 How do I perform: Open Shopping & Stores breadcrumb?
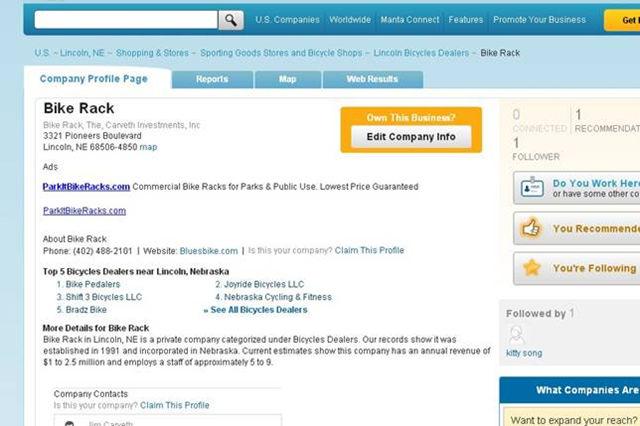(152, 53)
